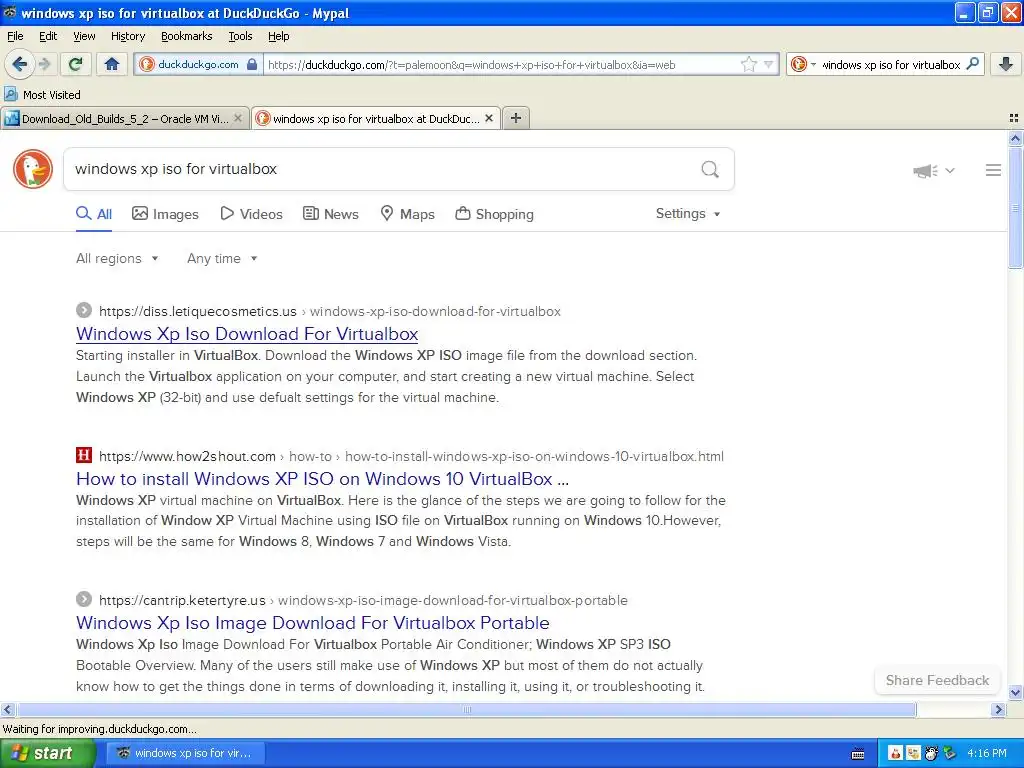
Task: Click the on-screen keyboard taskbar icon
Action: click(x=858, y=754)
